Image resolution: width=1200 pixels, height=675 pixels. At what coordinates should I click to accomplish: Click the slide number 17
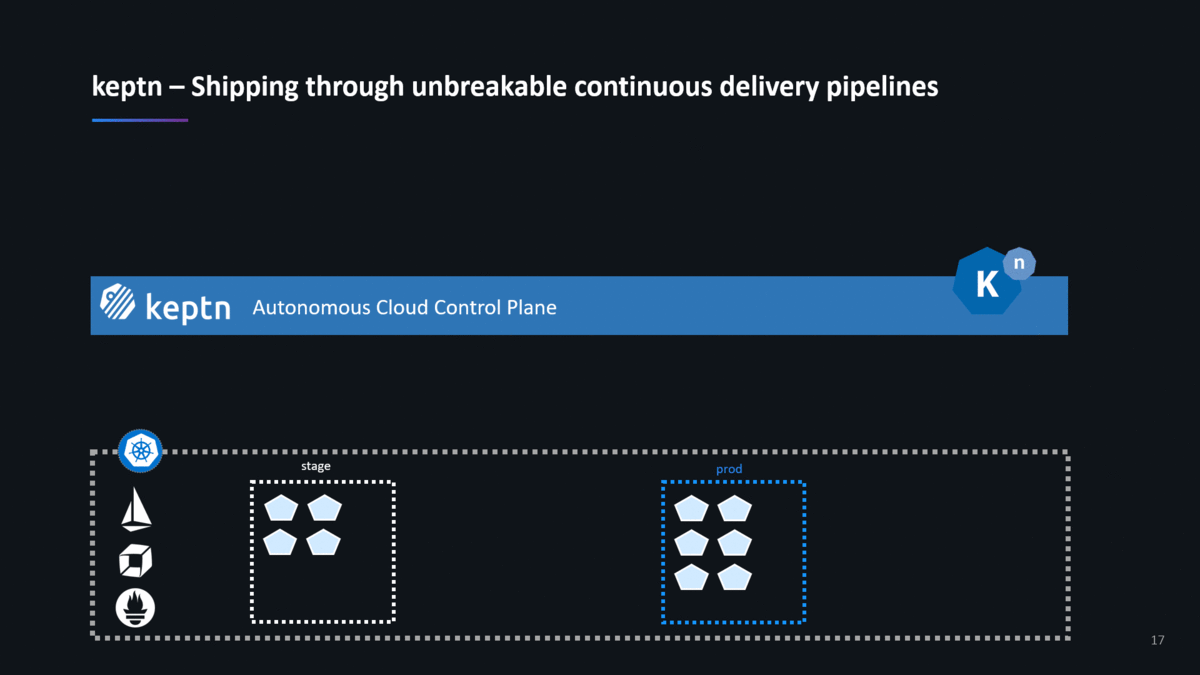click(1158, 640)
